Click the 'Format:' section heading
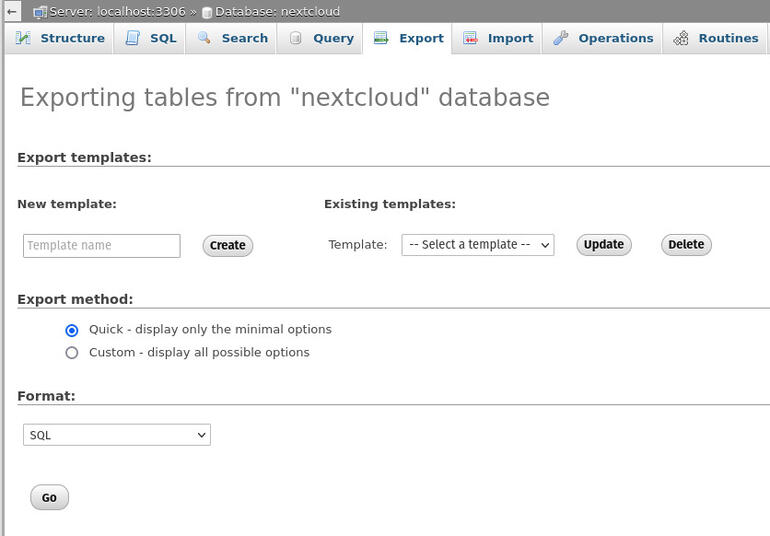Viewport: 770px width, 536px height. pyautogui.click(x=46, y=396)
